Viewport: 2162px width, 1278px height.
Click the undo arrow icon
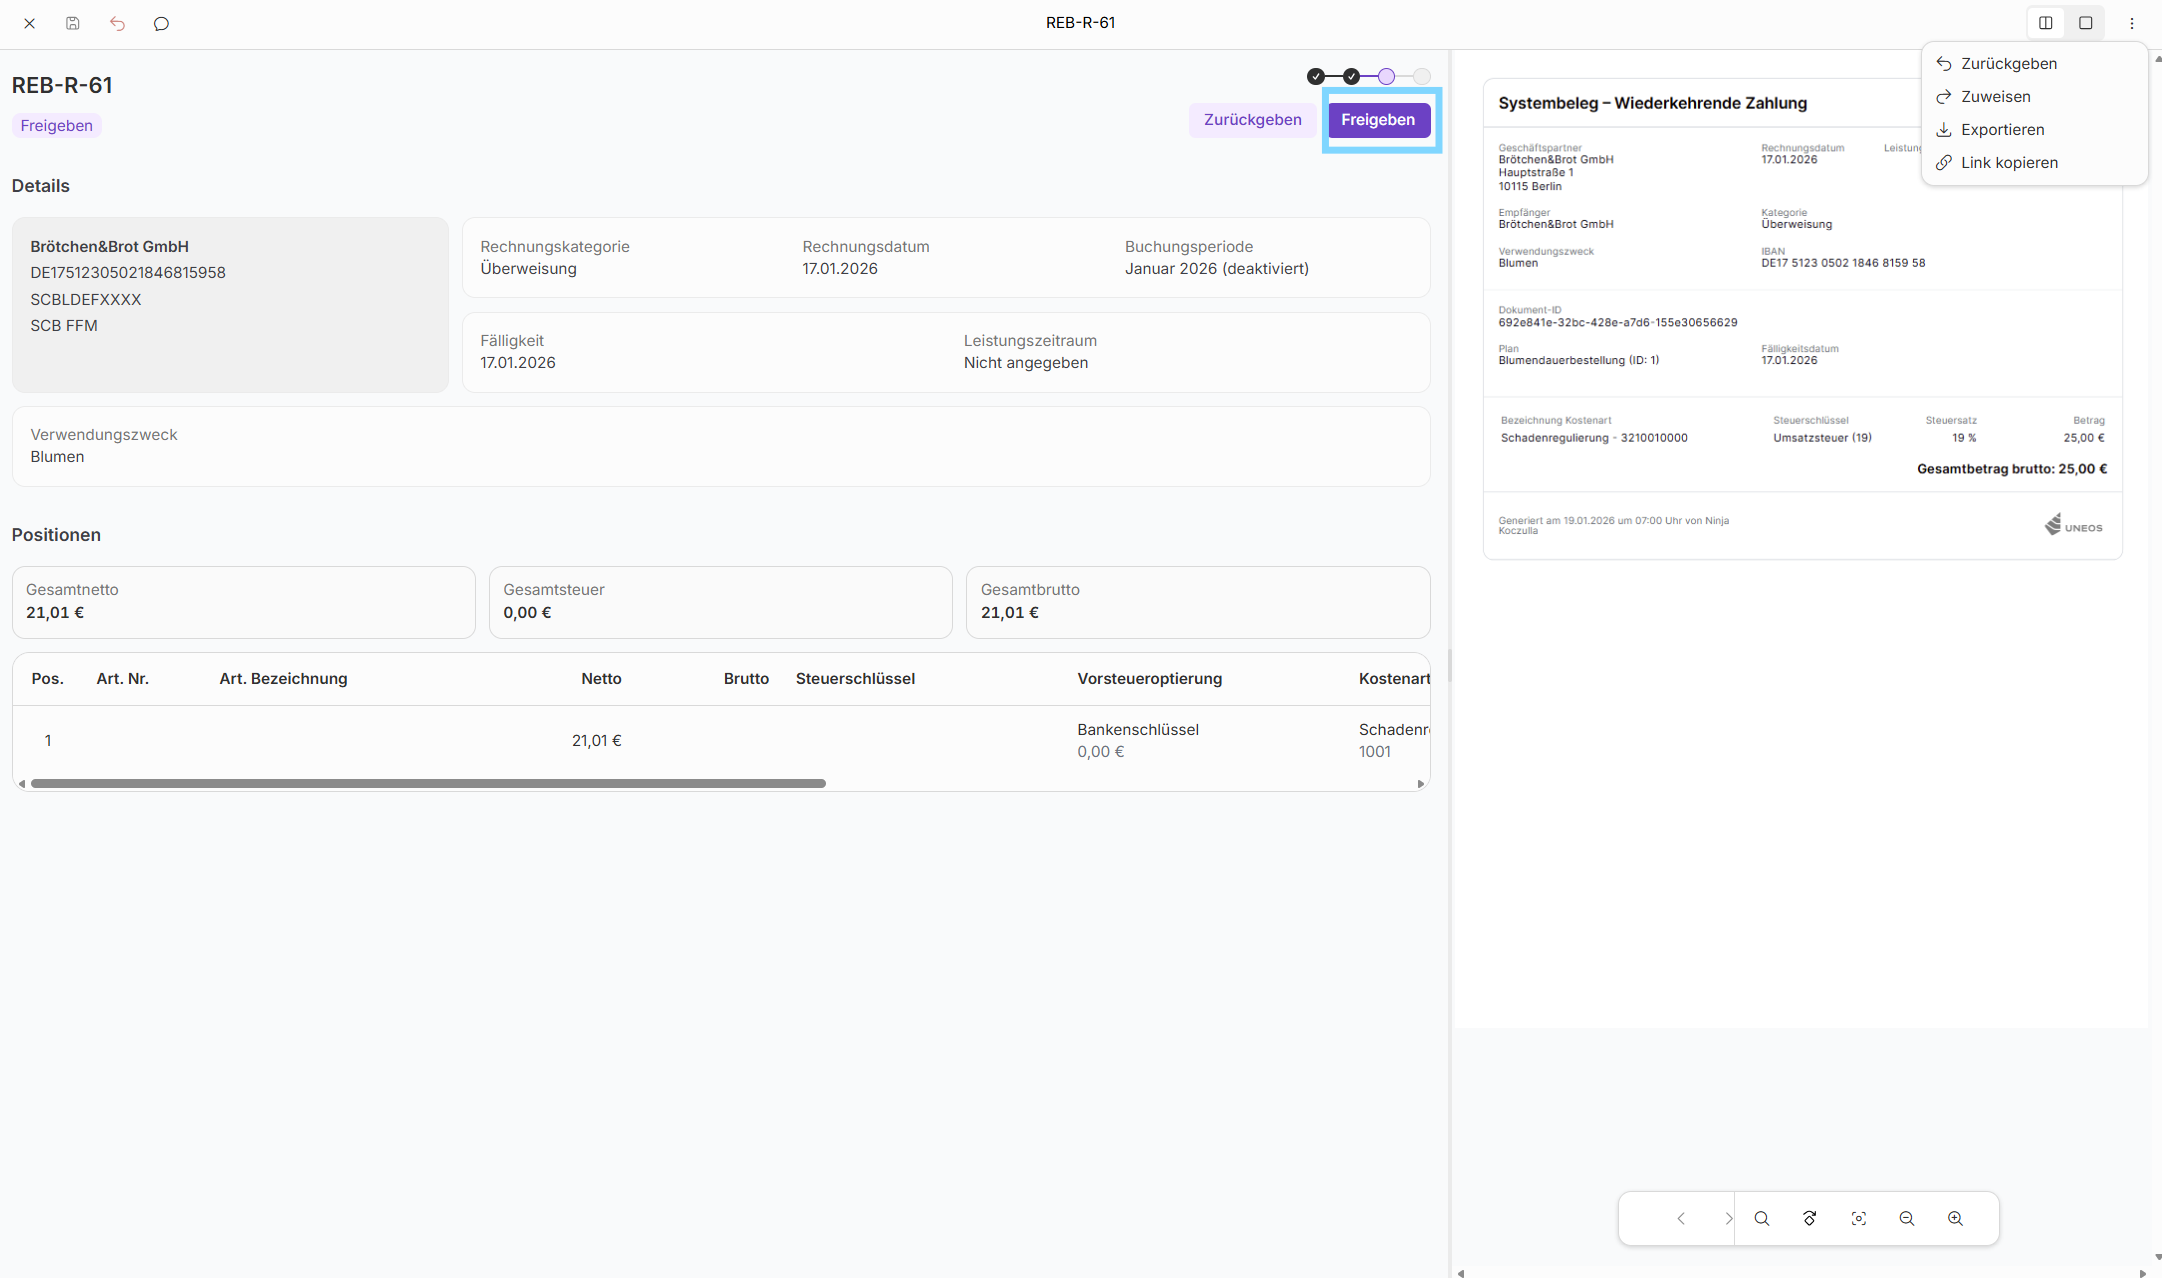[x=117, y=23]
